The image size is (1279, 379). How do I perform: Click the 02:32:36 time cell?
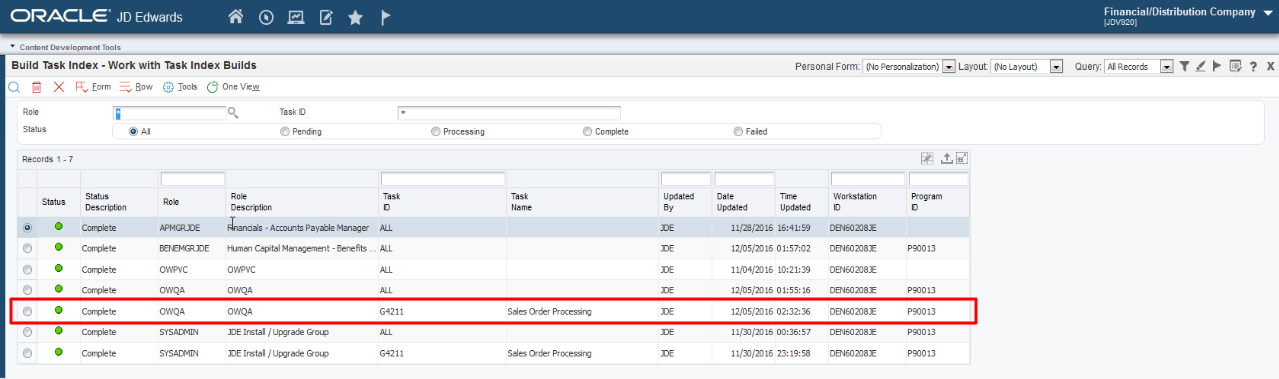coord(802,311)
